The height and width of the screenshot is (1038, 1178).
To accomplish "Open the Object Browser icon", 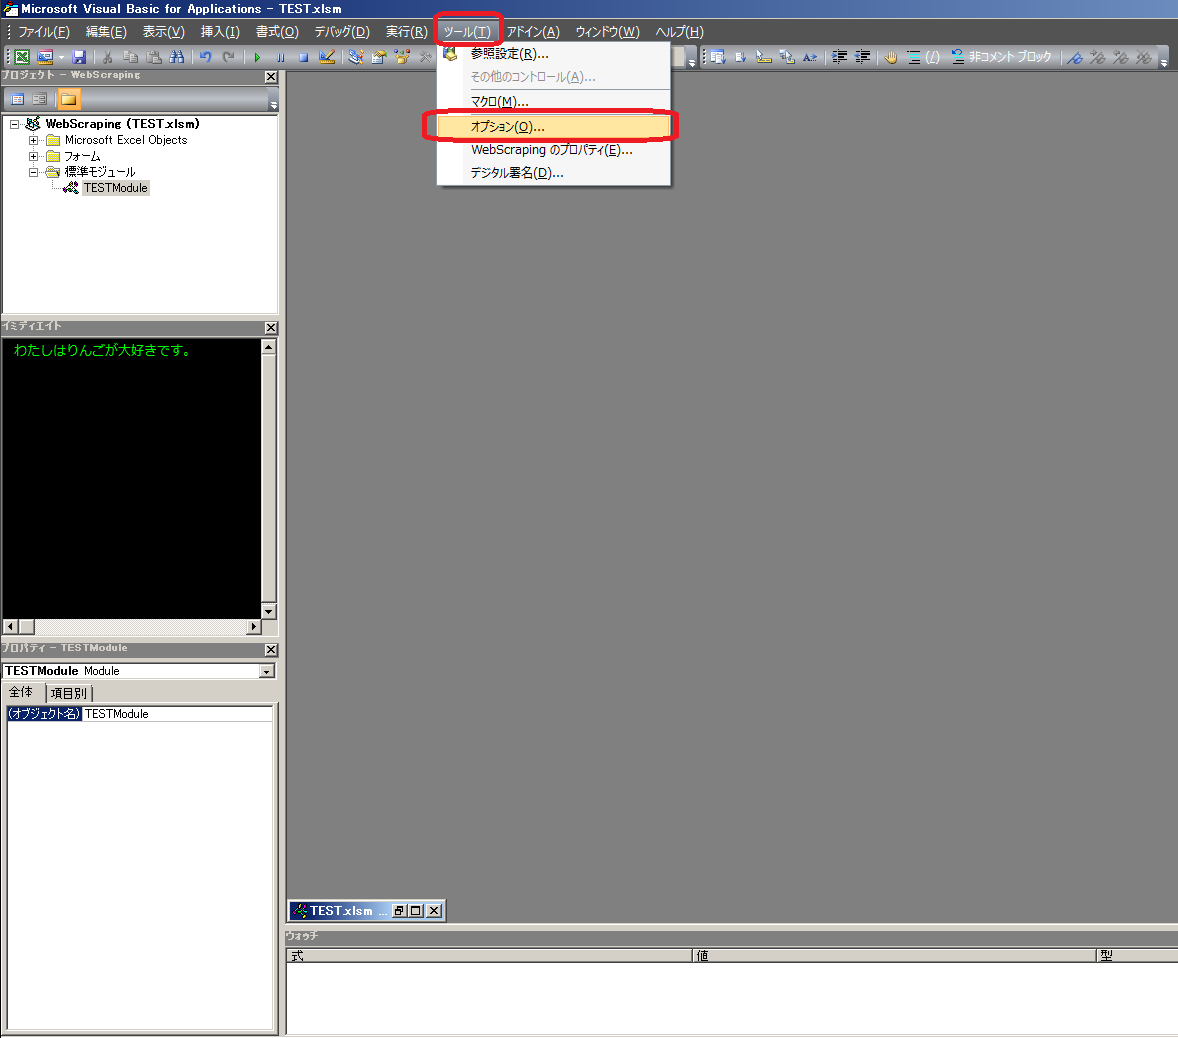I will (x=403, y=57).
